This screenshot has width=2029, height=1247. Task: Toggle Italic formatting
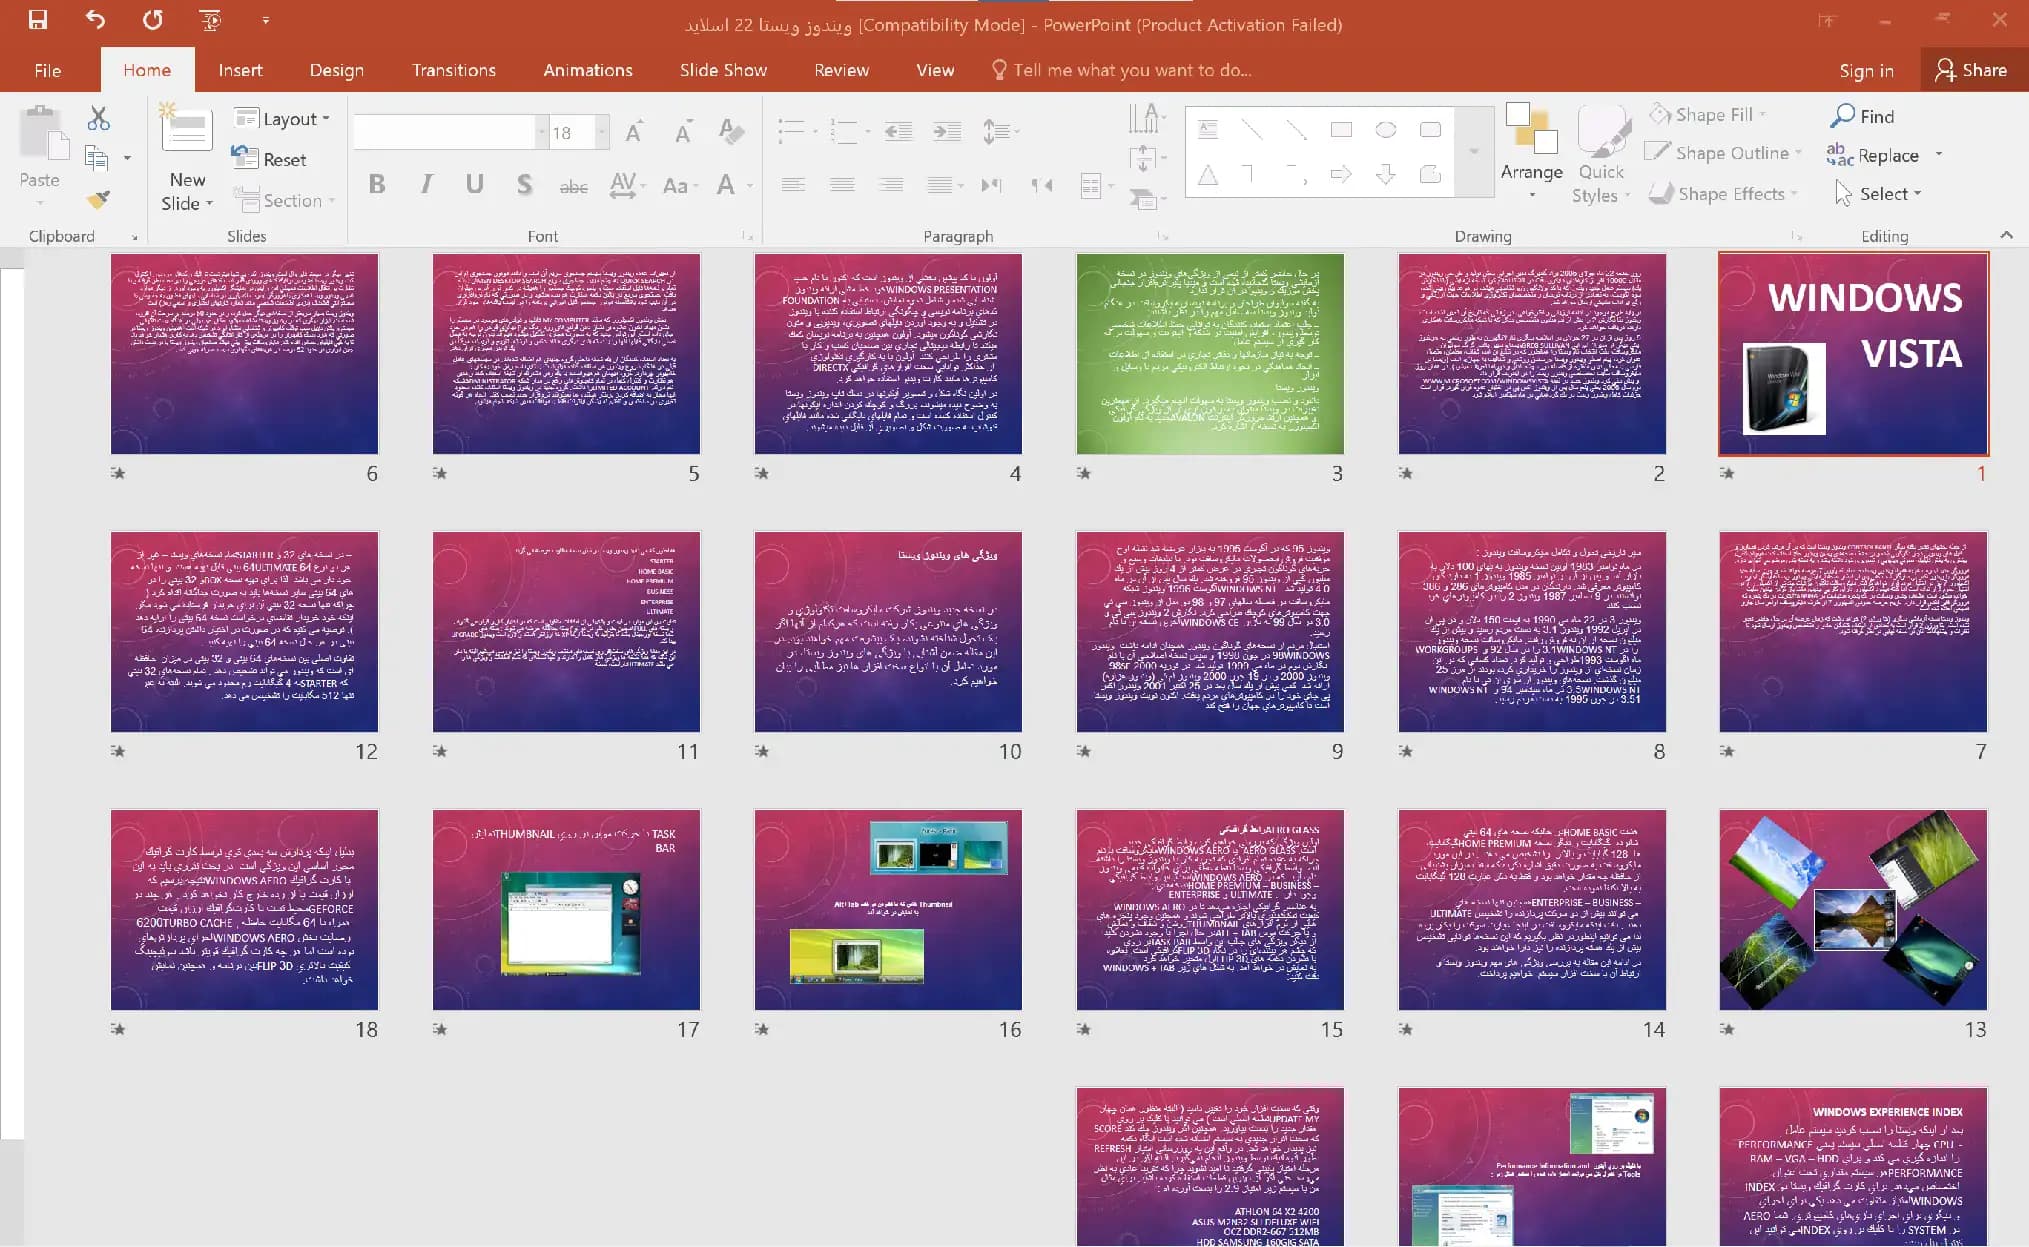(x=426, y=184)
